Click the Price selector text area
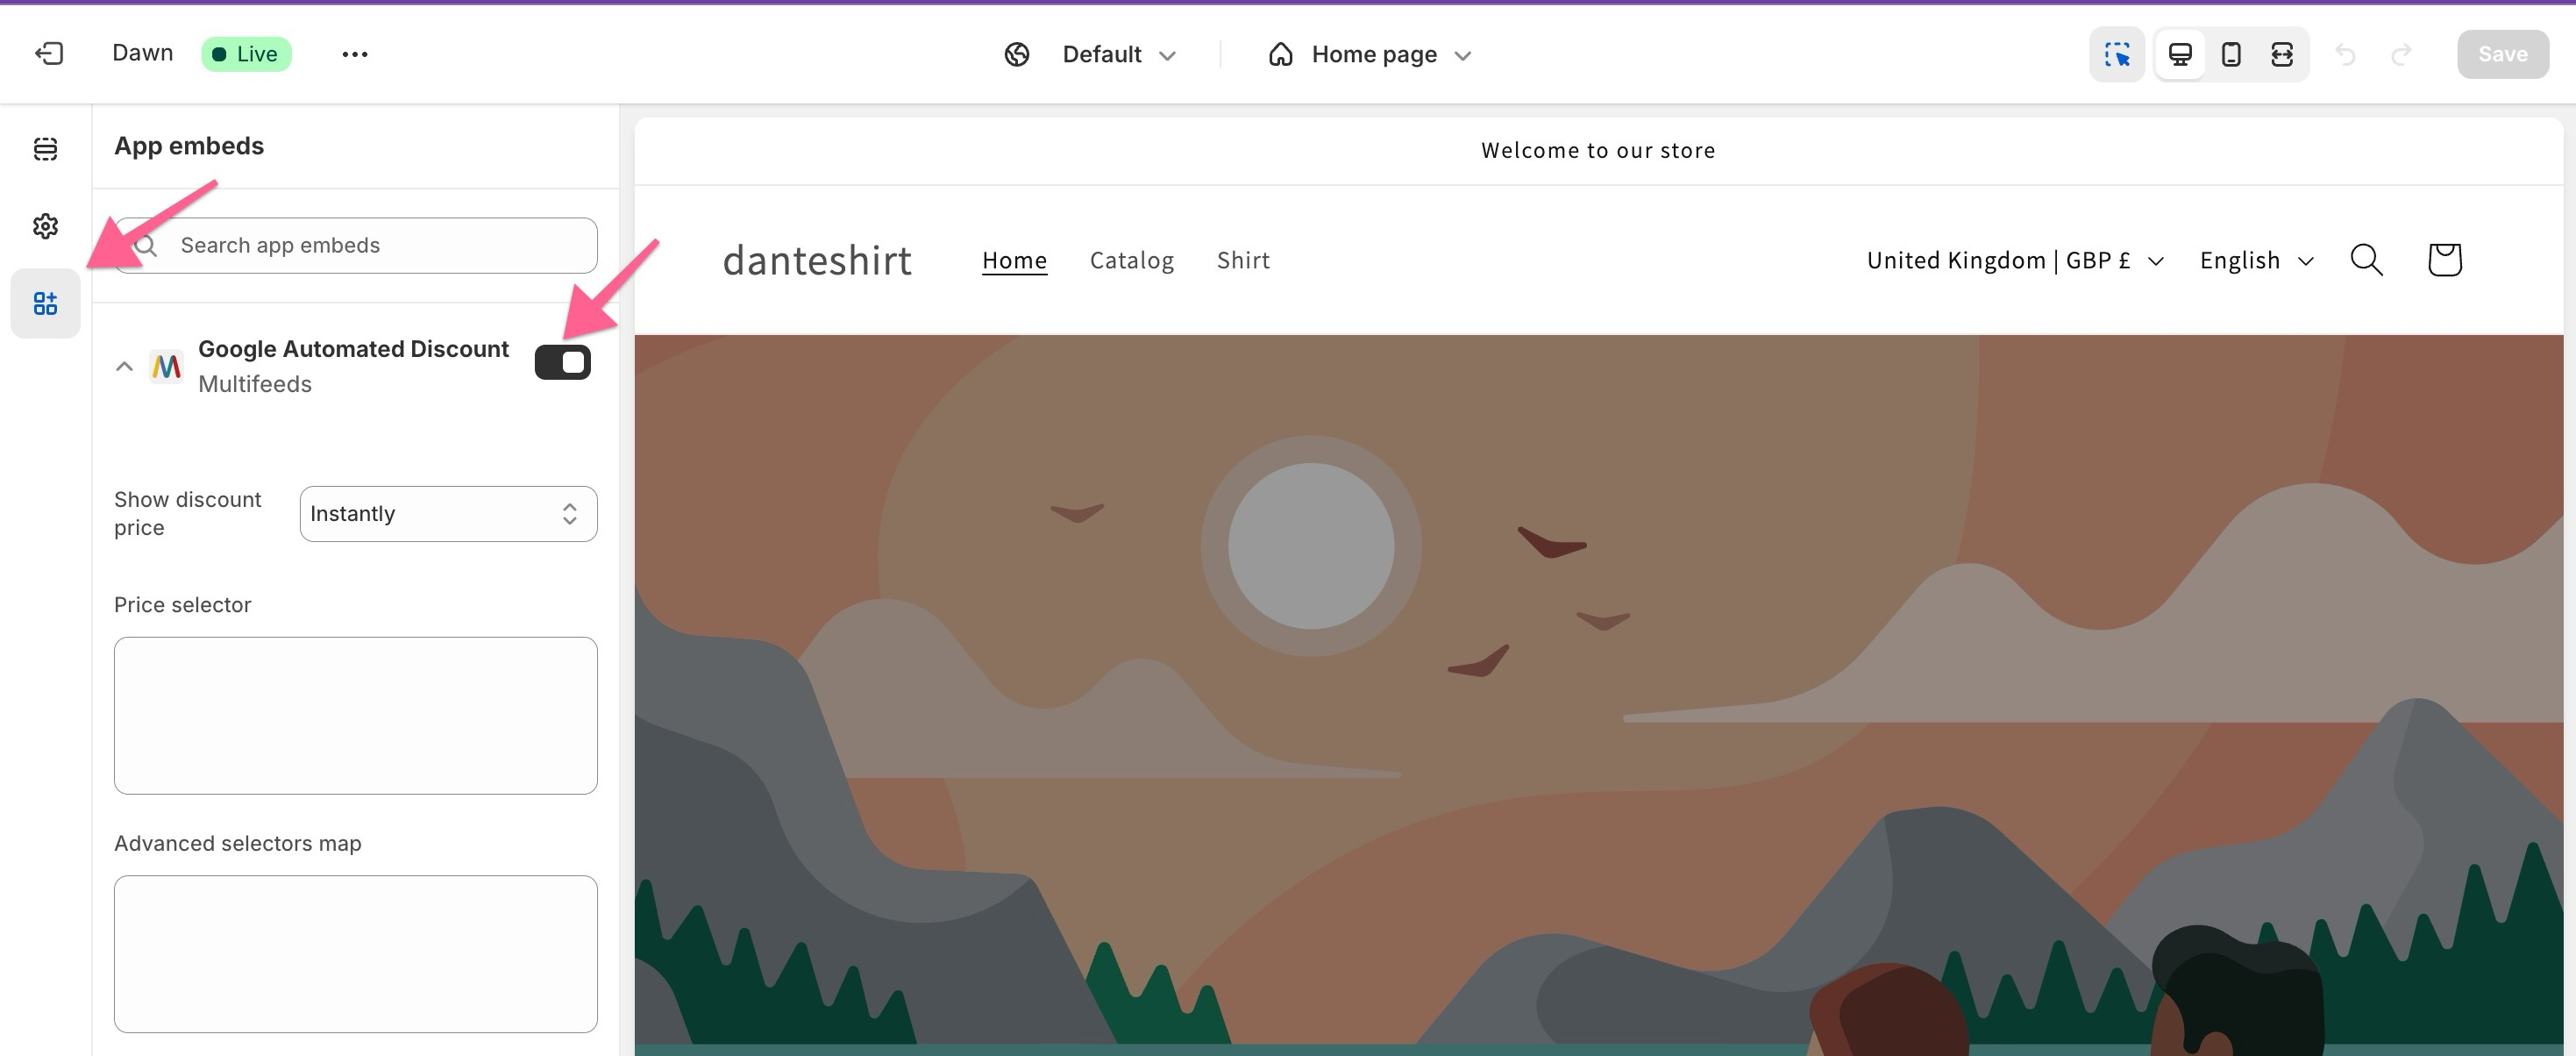This screenshot has width=2576, height=1056. pyautogui.click(x=356, y=716)
